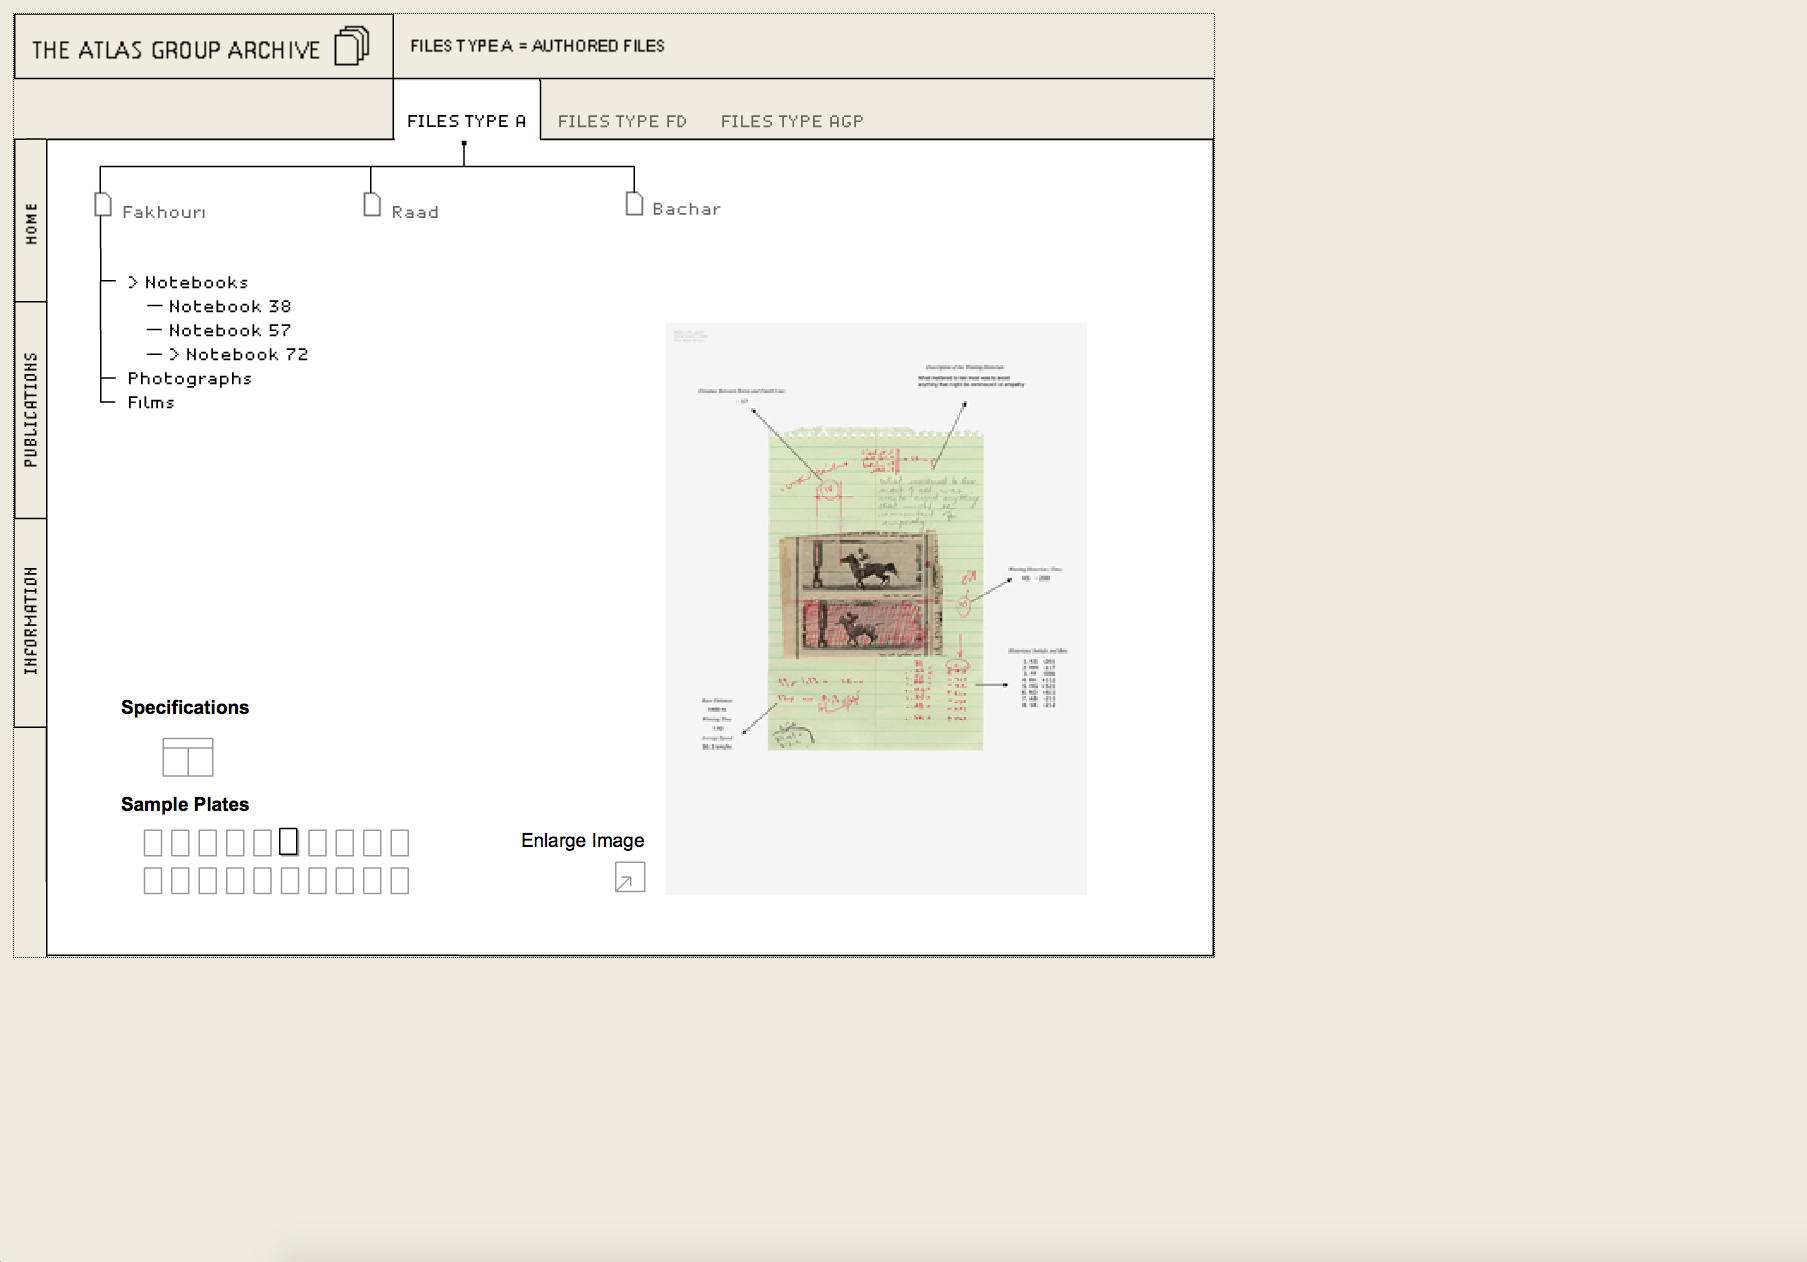Select the first sample plate in top row
Image resolution: width=1807 pixels, height=1262 pixels.
pos(153,843)
